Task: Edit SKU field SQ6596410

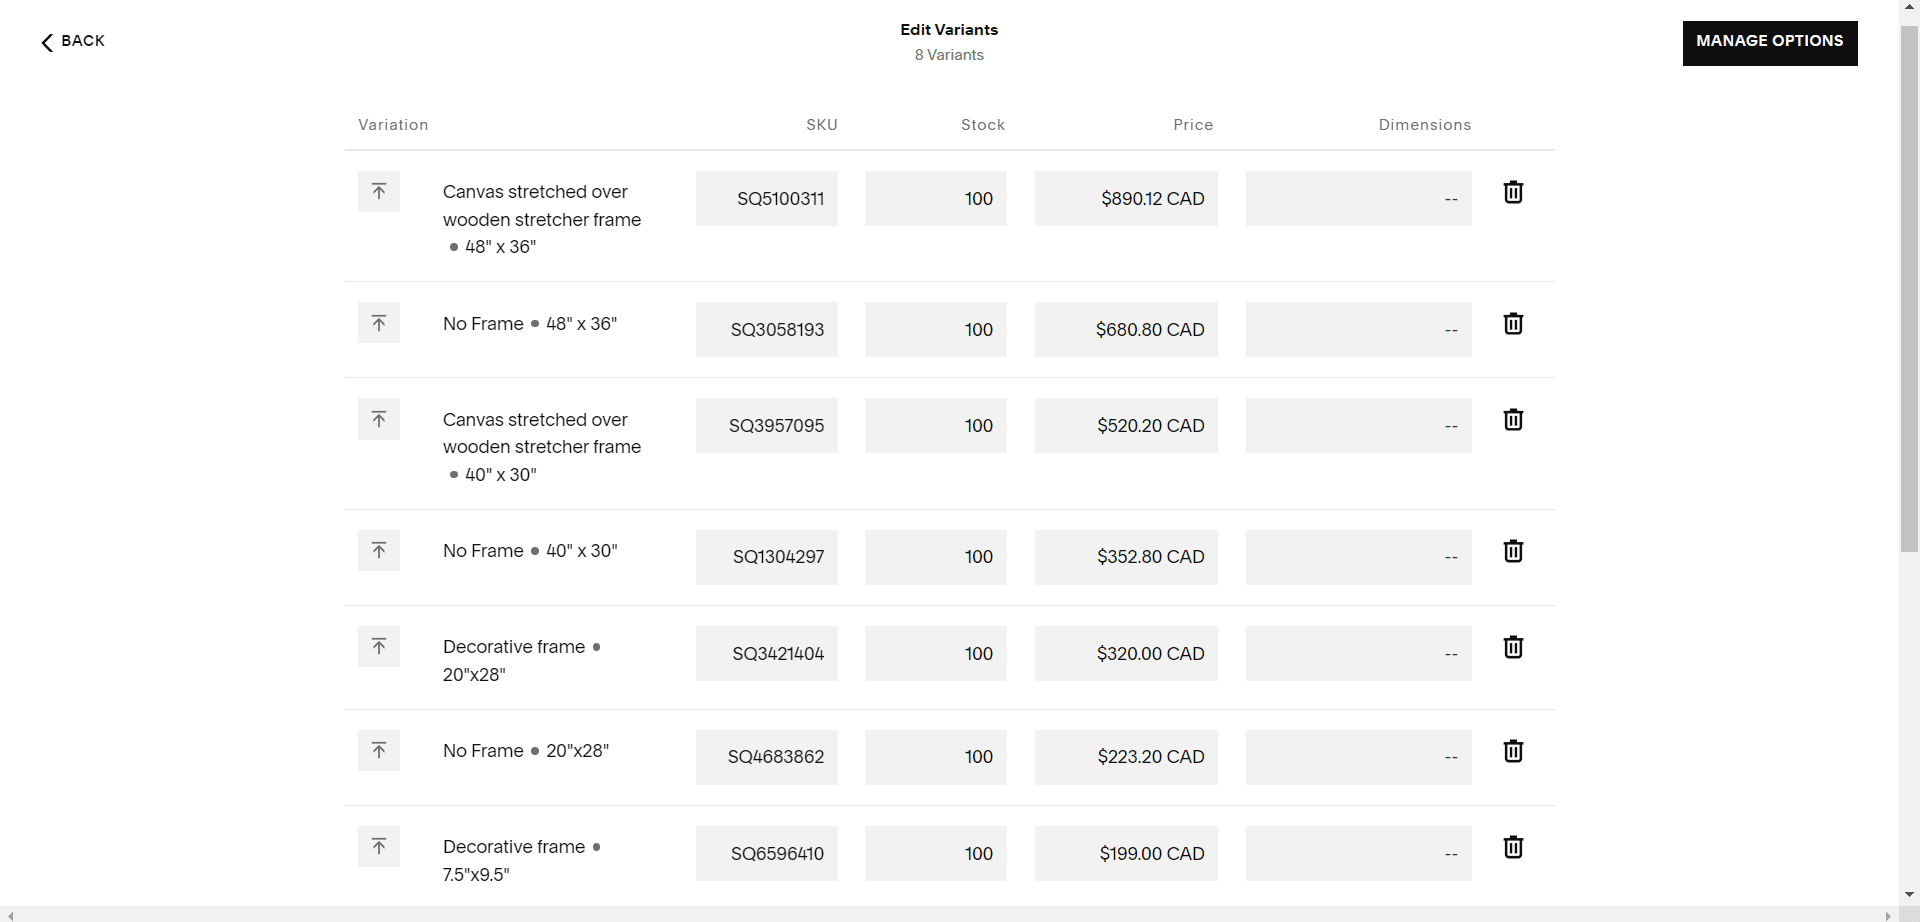Action: pos(767,853)
